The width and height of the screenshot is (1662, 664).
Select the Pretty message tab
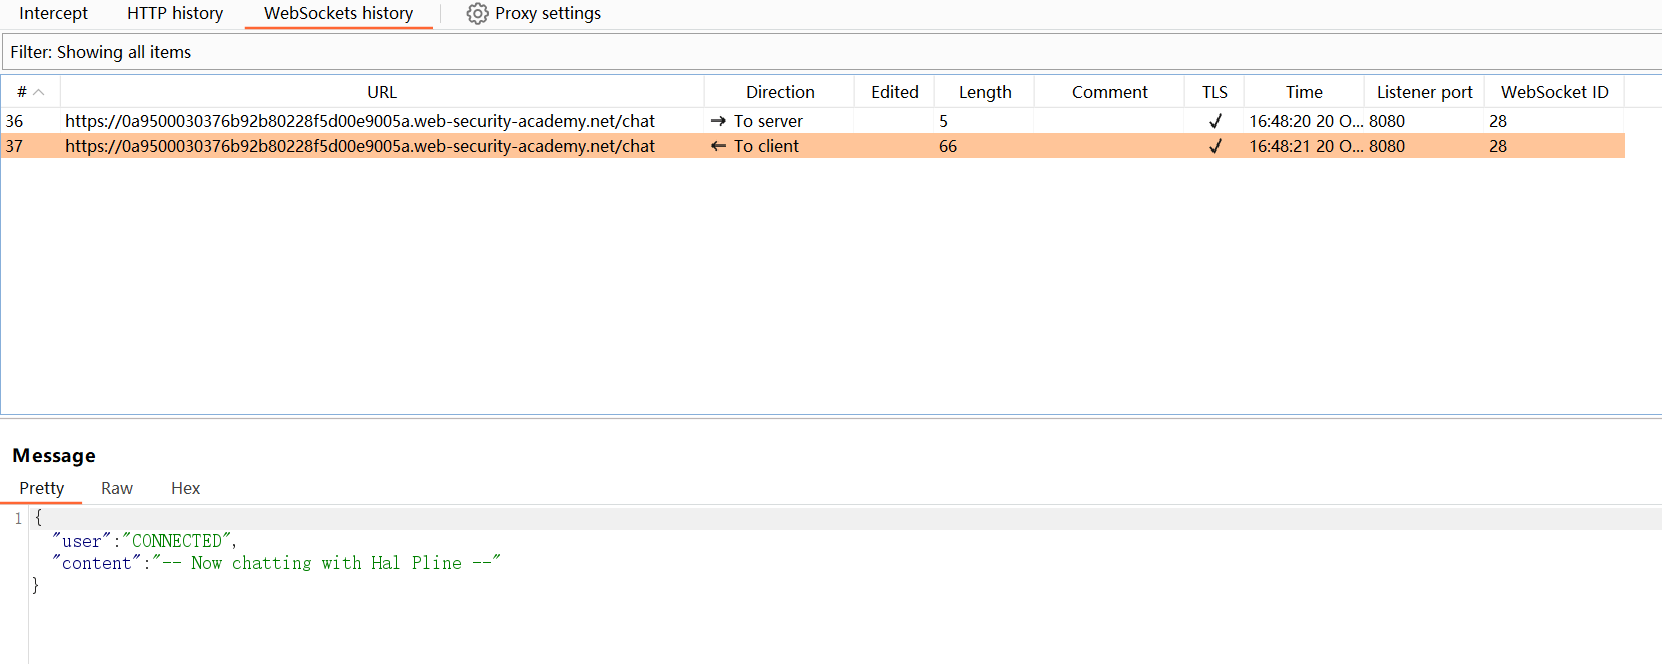[41, 488]
